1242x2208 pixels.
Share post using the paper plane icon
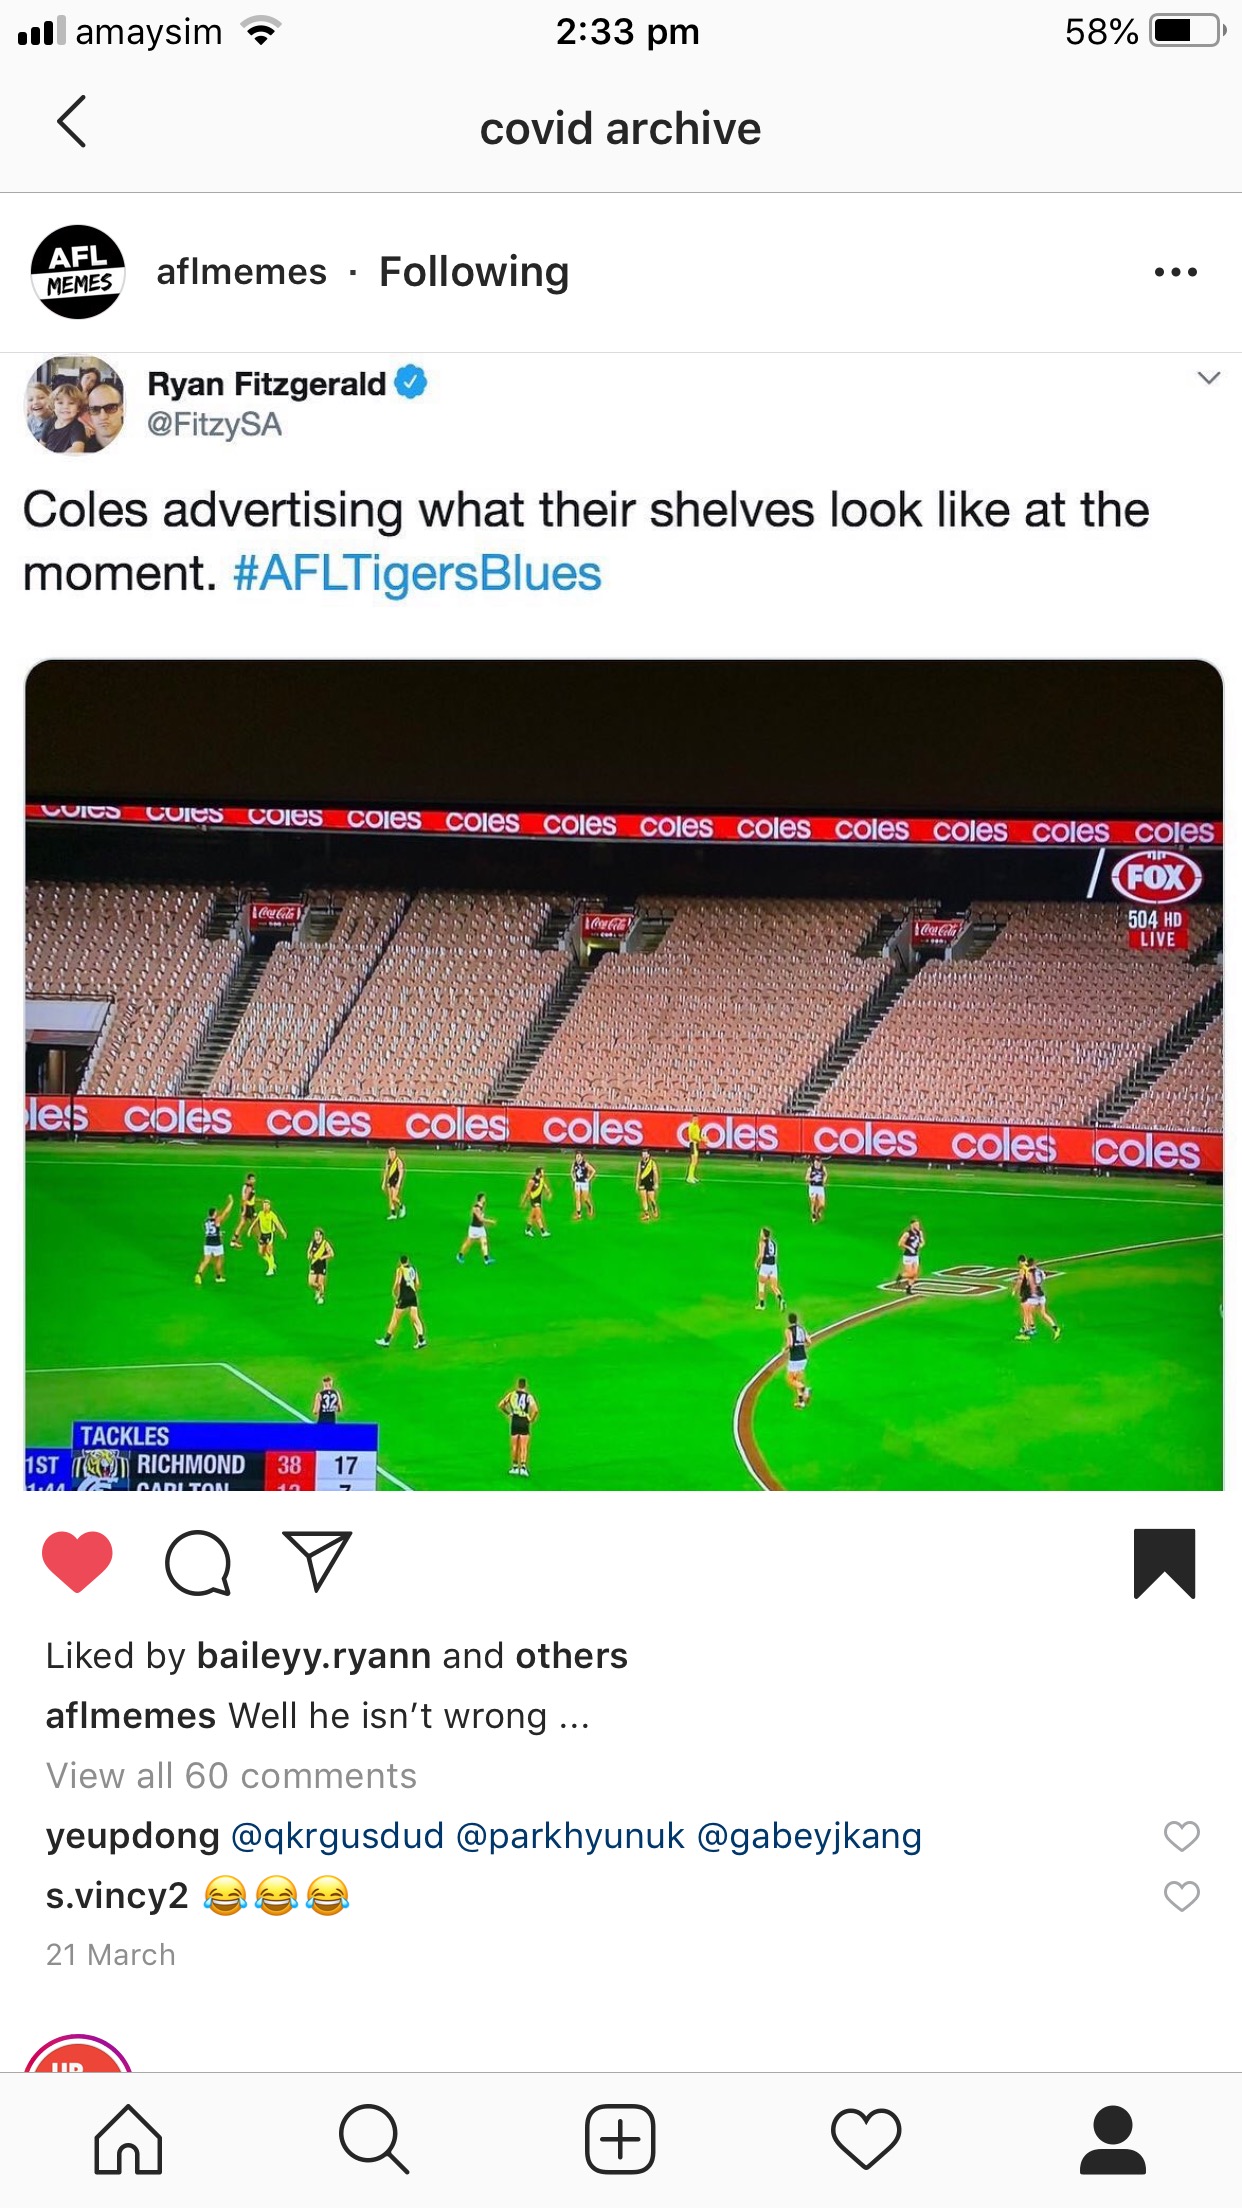pyautogui.click(x=317, y=1560)
